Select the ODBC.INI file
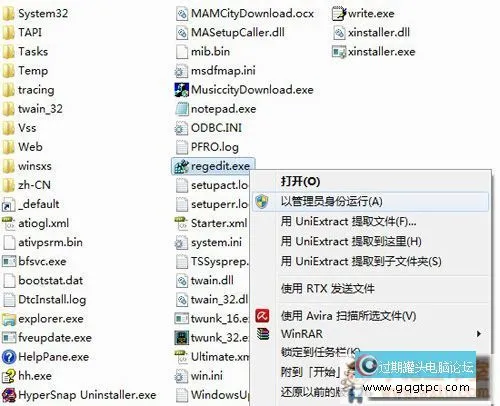 (x=208, y=128)
